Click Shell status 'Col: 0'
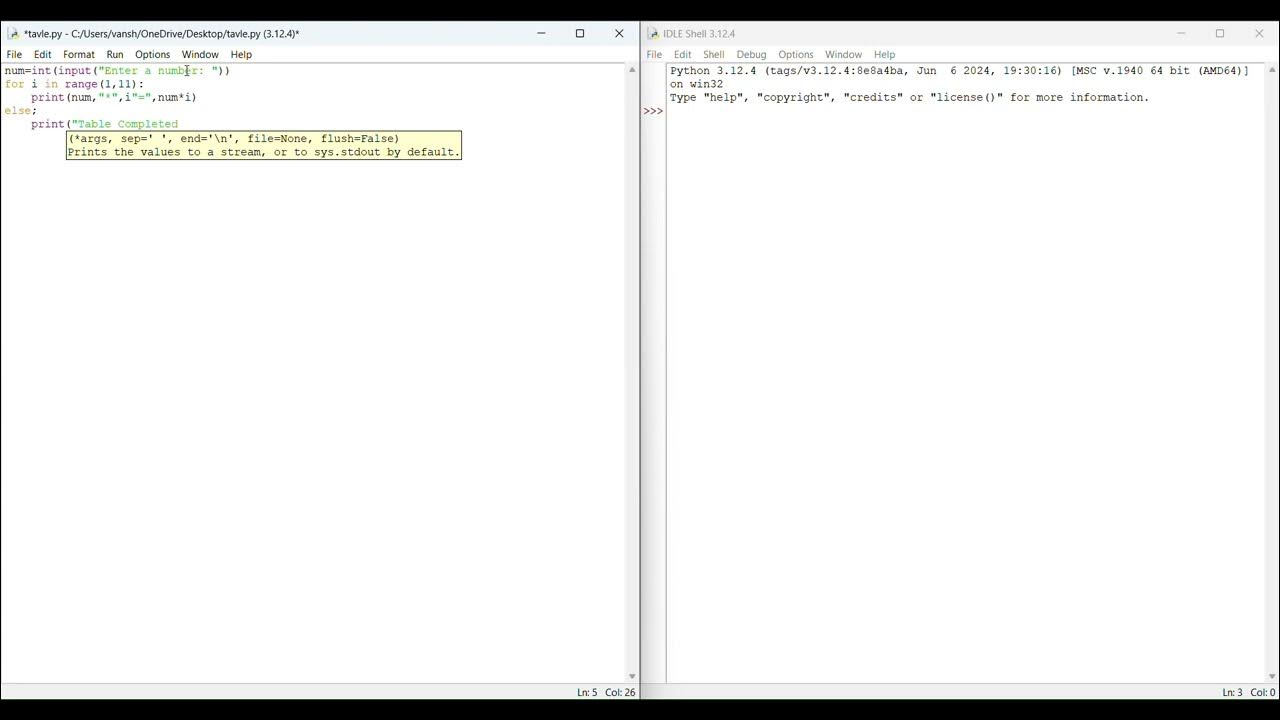Viewport: 1280px width, 720px height. [1263, 692]
